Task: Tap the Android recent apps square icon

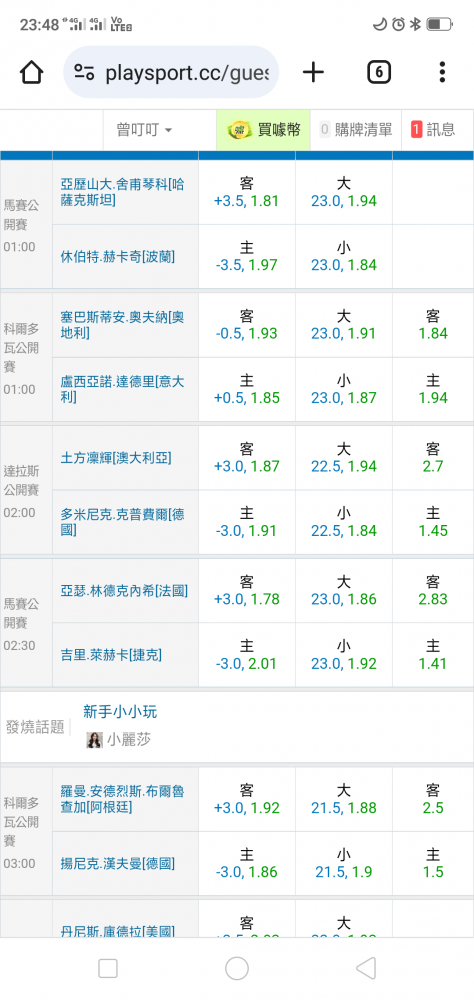Action: (108, 968)
